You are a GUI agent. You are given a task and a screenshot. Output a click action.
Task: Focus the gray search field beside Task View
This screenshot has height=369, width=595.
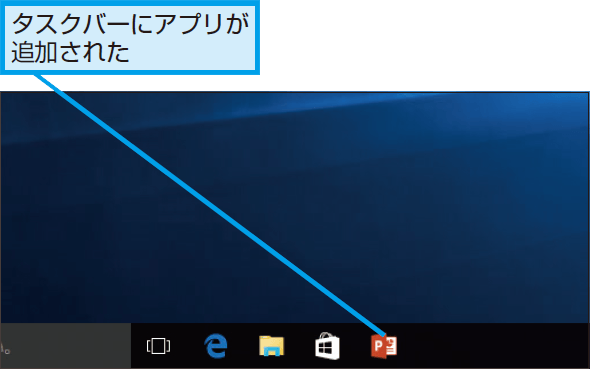65,346
